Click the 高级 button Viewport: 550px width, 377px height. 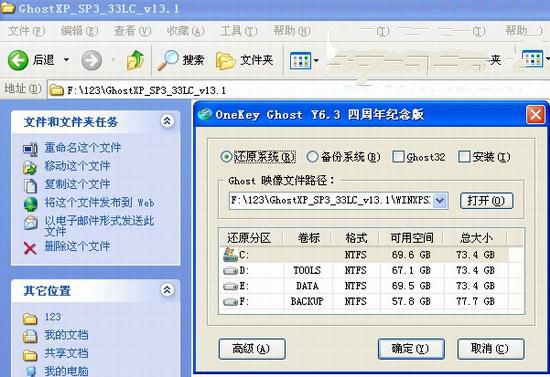(252, 349)
